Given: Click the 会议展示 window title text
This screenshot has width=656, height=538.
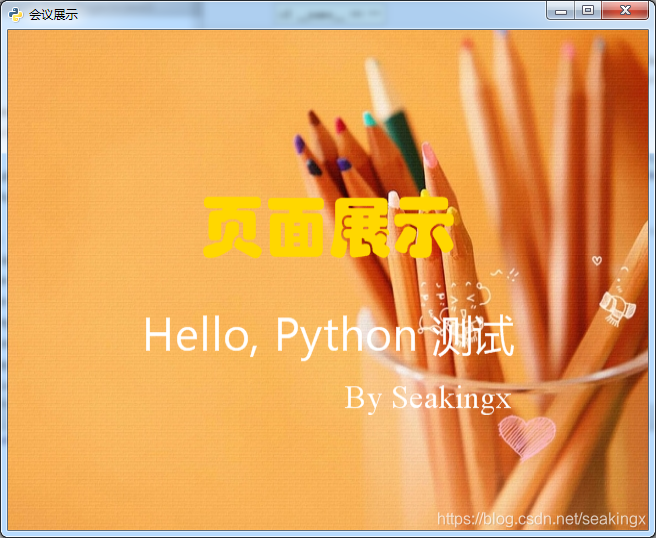Looking at the screenshot, I should tap(53, 15).
